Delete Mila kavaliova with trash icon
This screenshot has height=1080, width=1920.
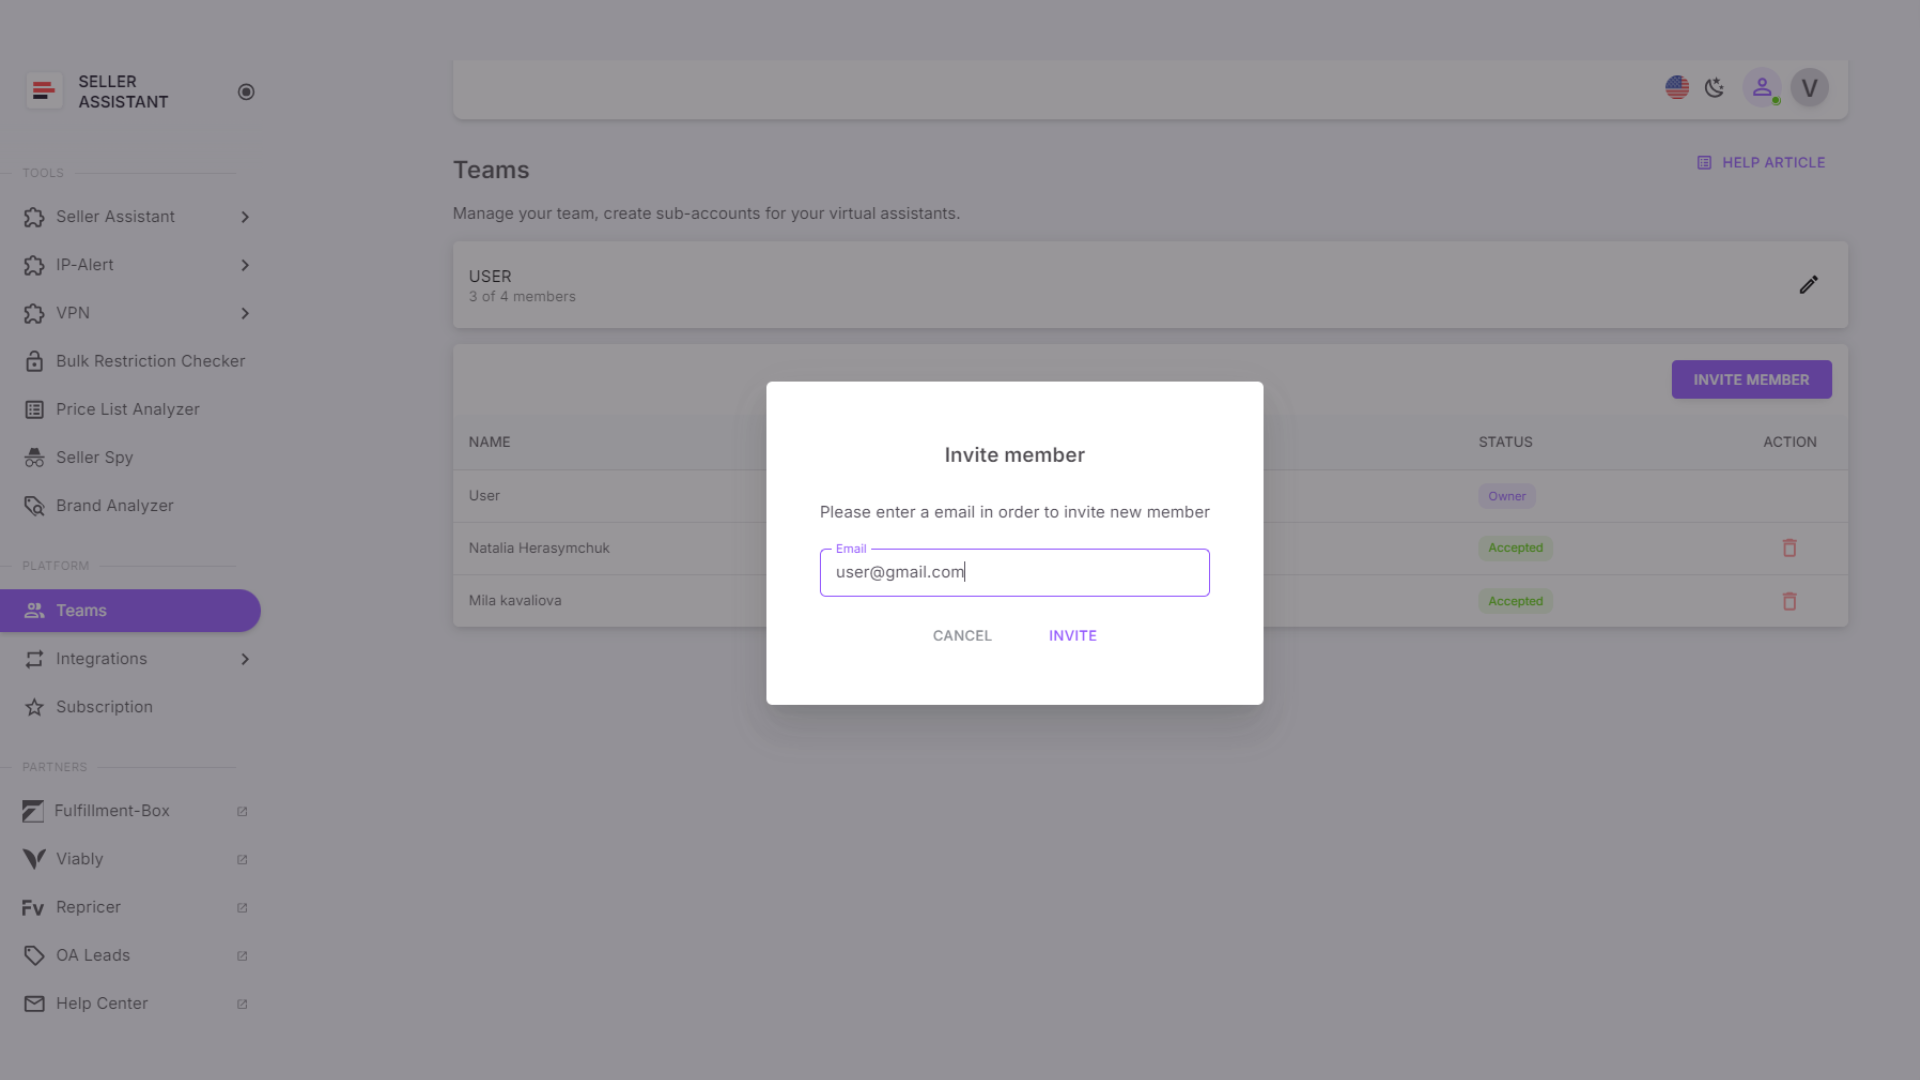coord(1789,601)
